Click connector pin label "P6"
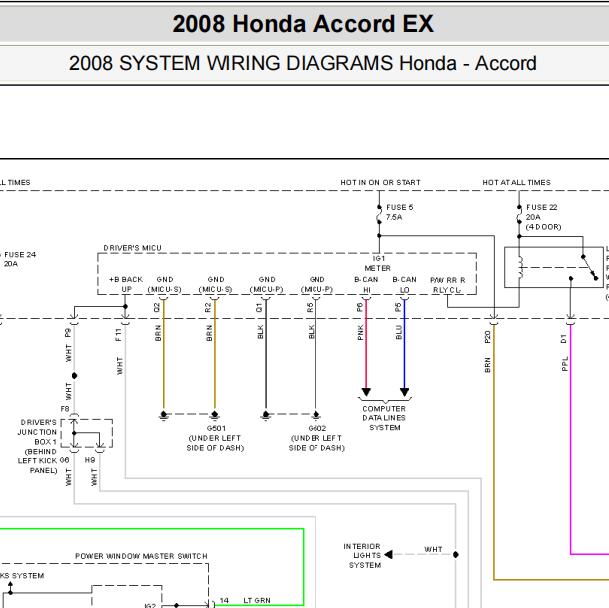The image size is (609, 608). point(360,307)
